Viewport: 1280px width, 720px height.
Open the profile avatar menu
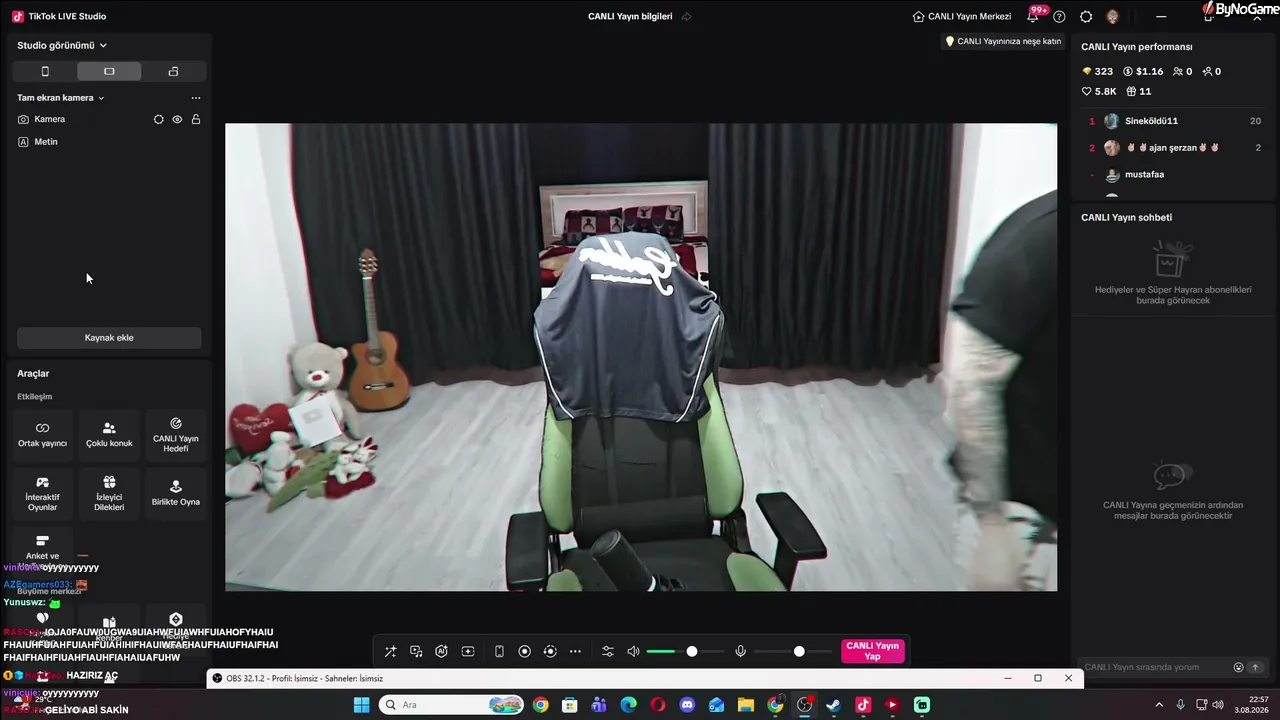click(1113, 16)
